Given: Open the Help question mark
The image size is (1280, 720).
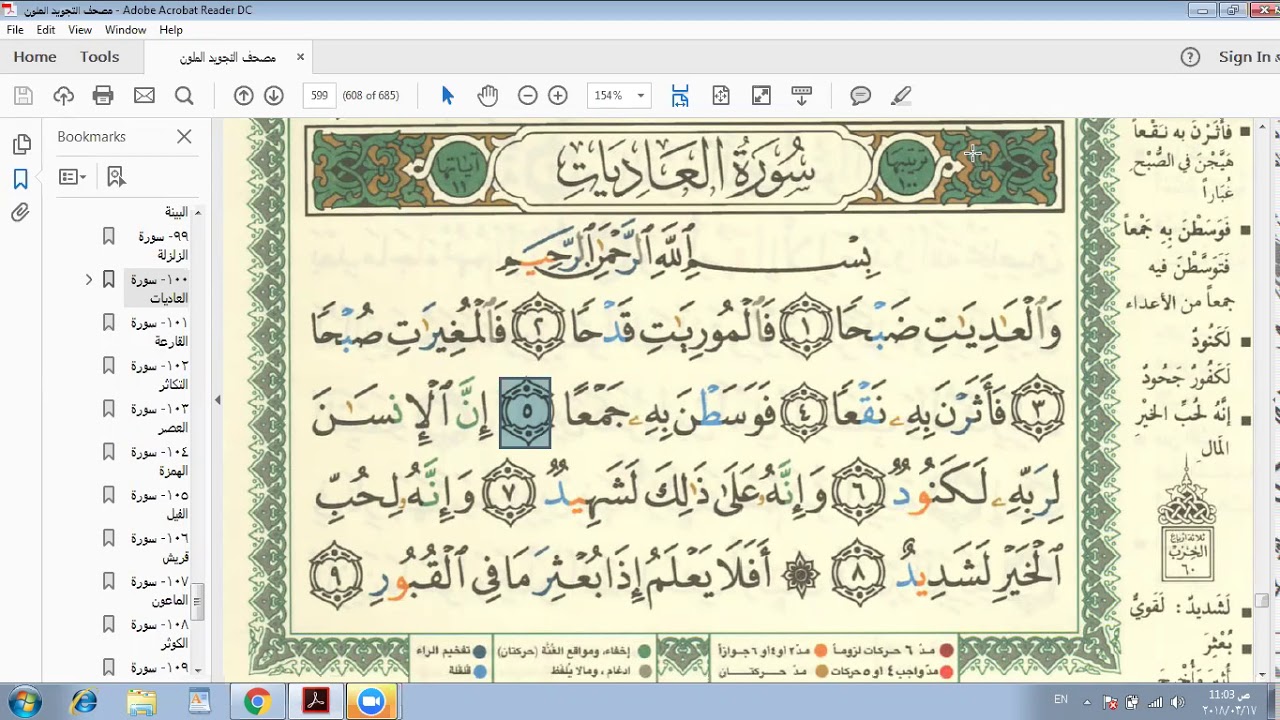Looking at the screenshot, I should 1190,57.
